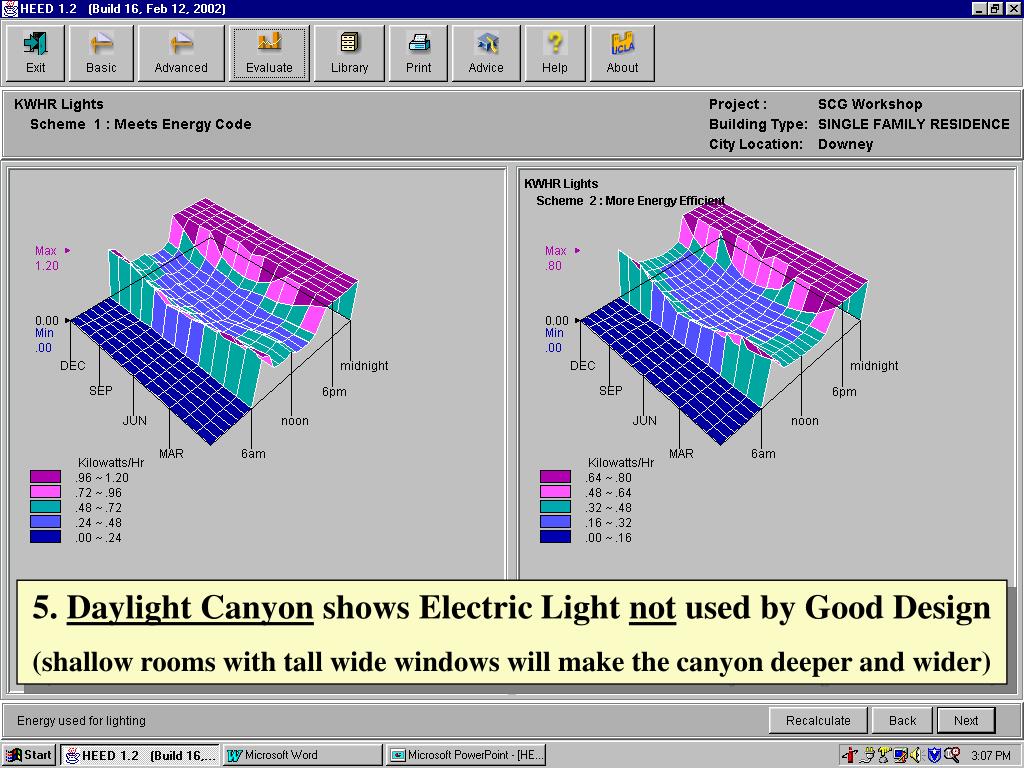Click the .00 ~ .24 dark blue legend swatch
This screenshot has width=1024, height=768.
tap(45, 537)
